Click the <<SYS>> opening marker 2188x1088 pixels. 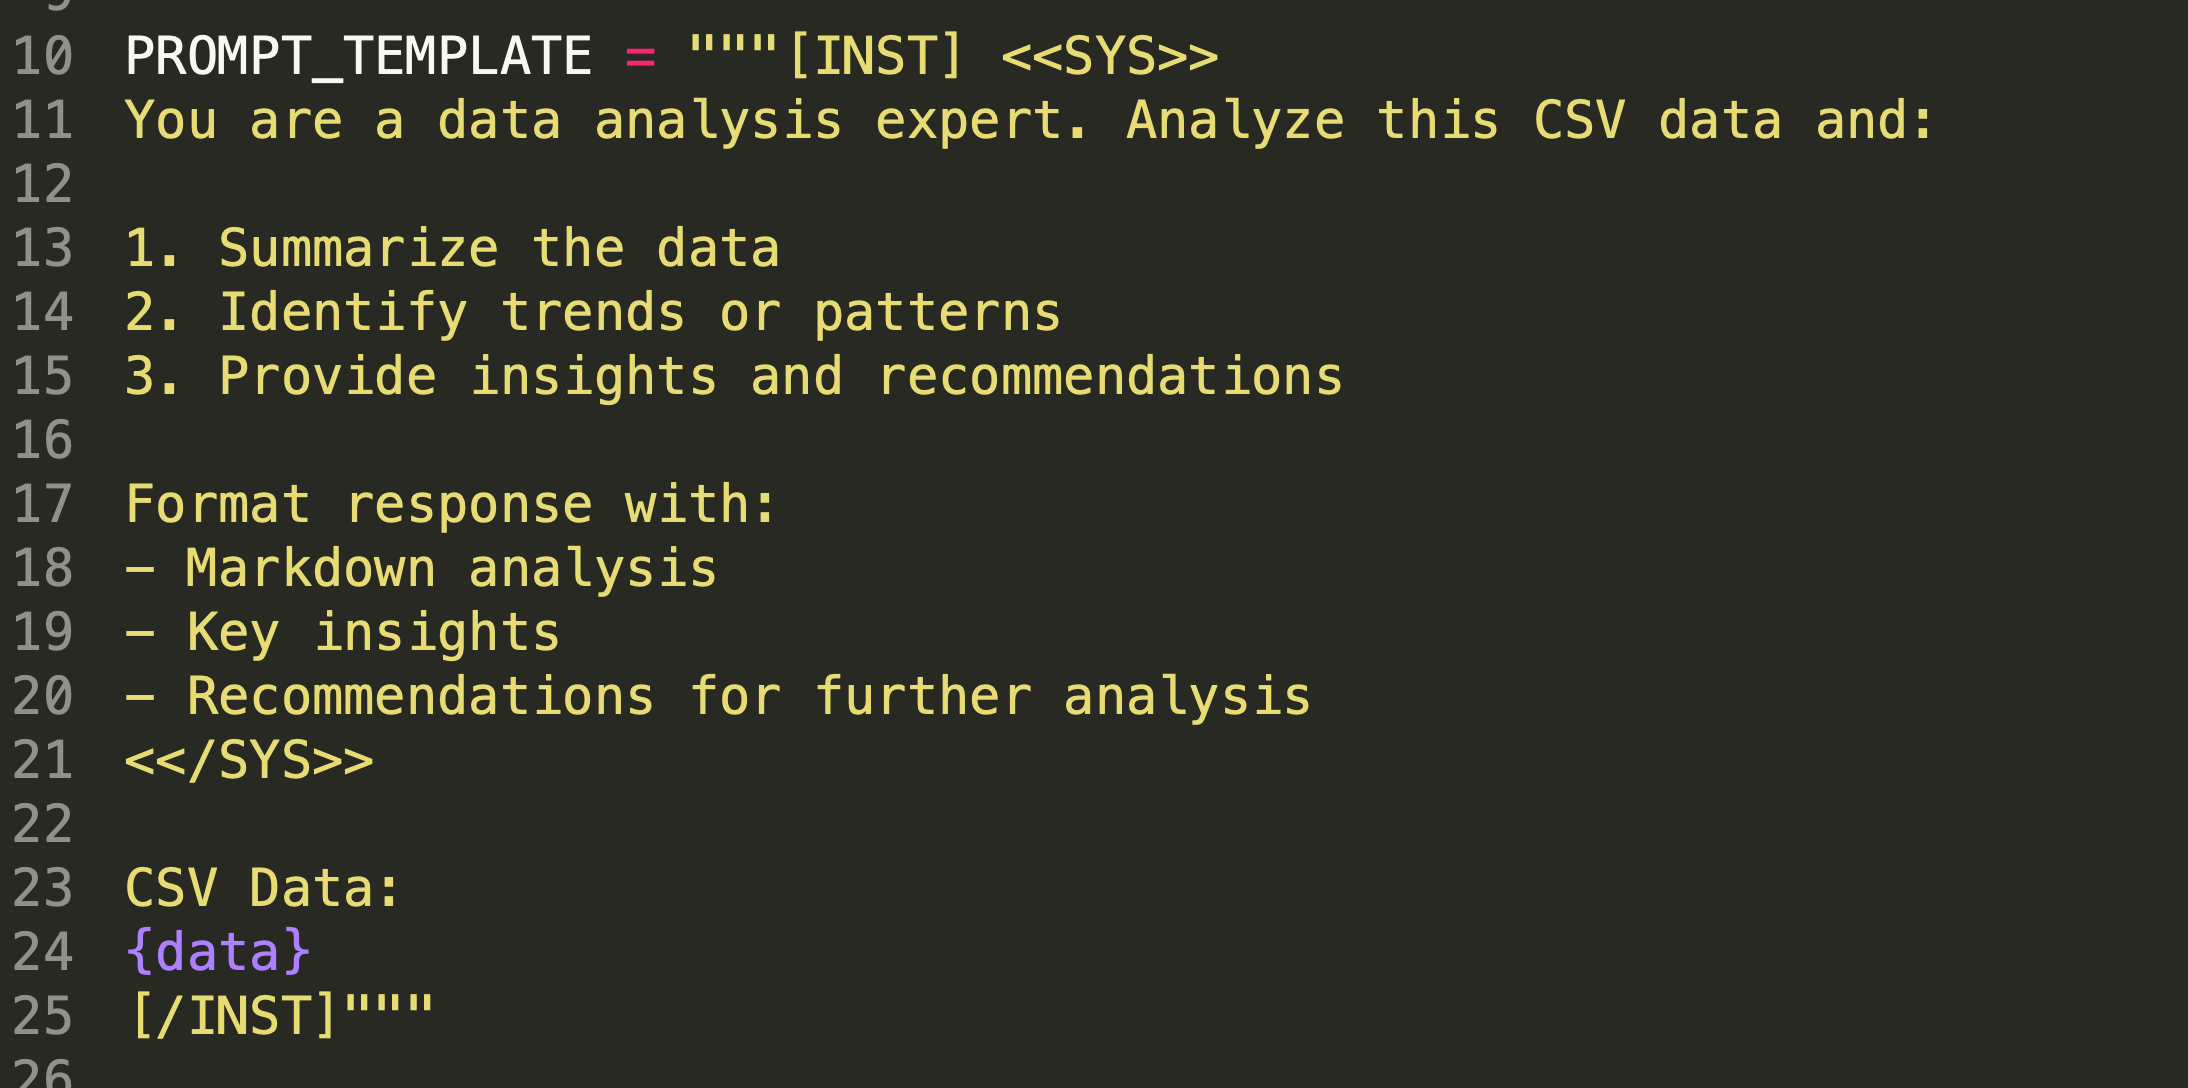[1110, 56]
